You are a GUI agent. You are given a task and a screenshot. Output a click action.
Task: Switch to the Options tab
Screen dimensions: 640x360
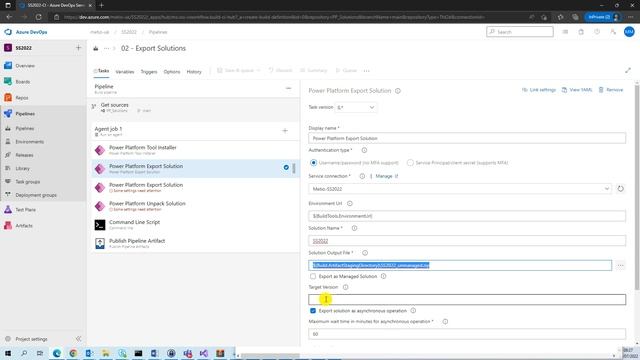coord(172,71)
